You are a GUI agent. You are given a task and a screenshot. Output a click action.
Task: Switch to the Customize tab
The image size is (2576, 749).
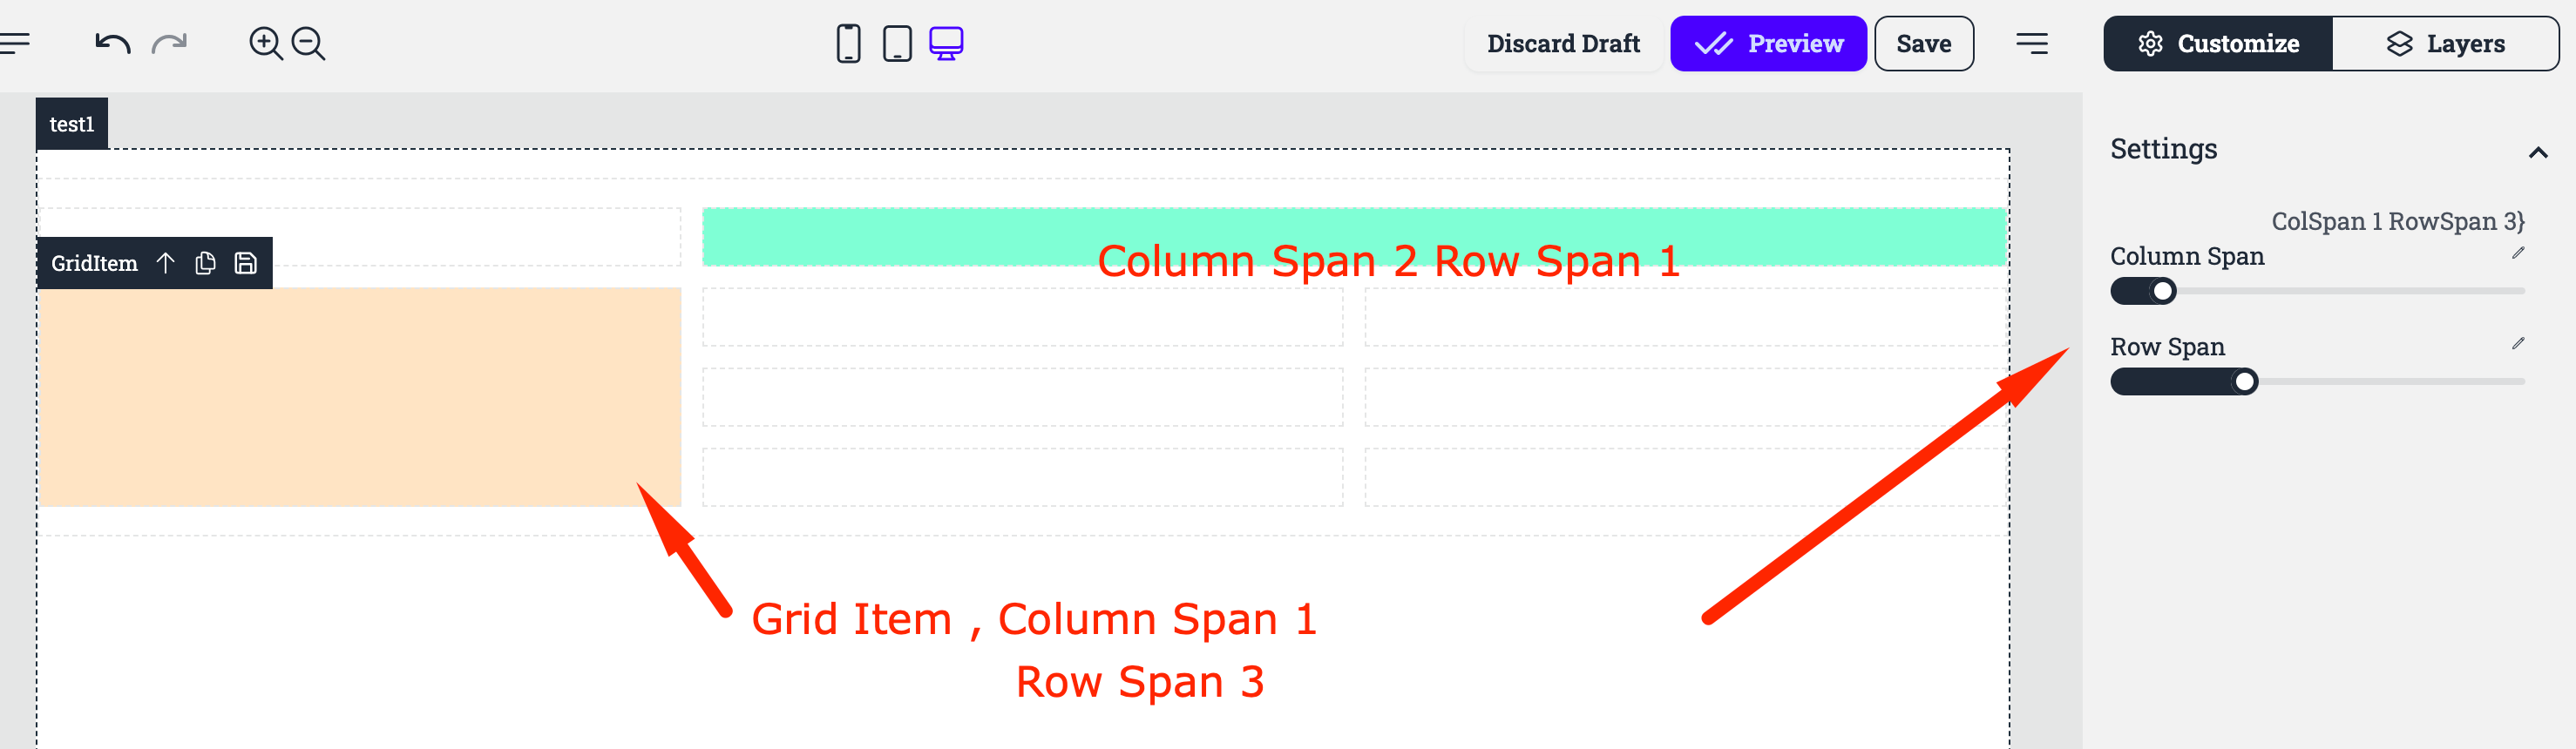tap(2218, 44)
